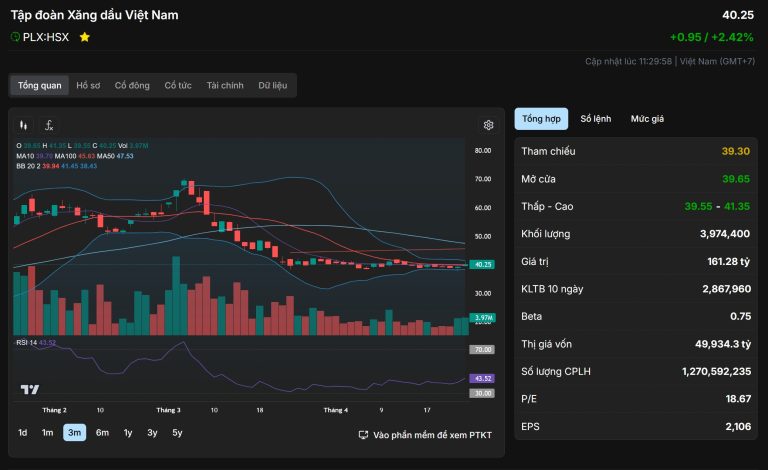The image size is (768, 470).
Task: Click the Thấp - Cao row label
Action: pos(547,207)
